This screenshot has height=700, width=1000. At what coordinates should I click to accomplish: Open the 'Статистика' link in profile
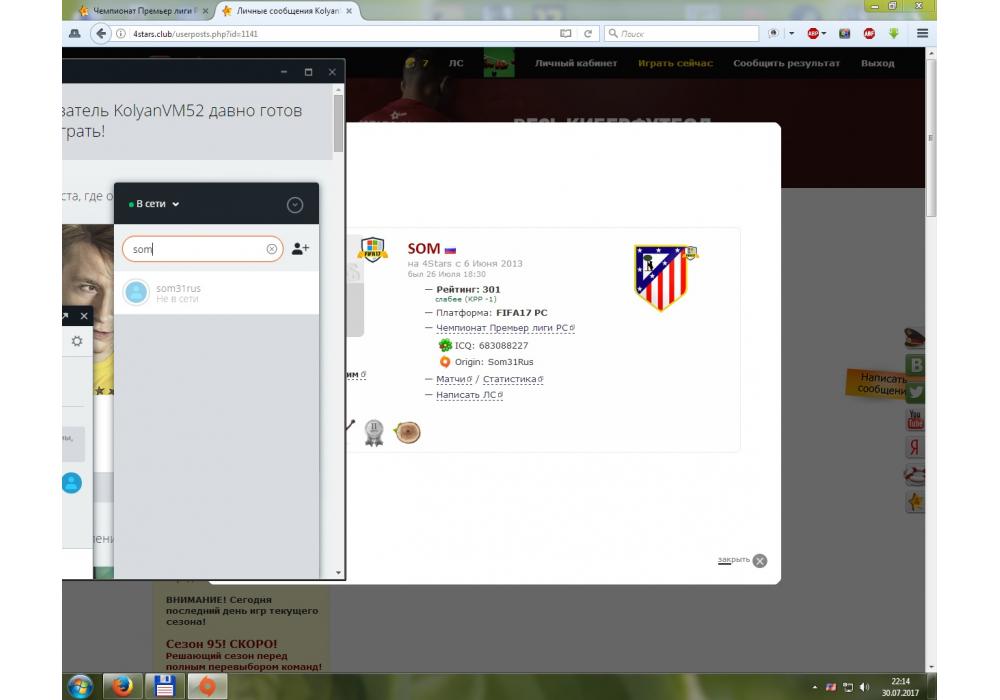coord(513,379)
